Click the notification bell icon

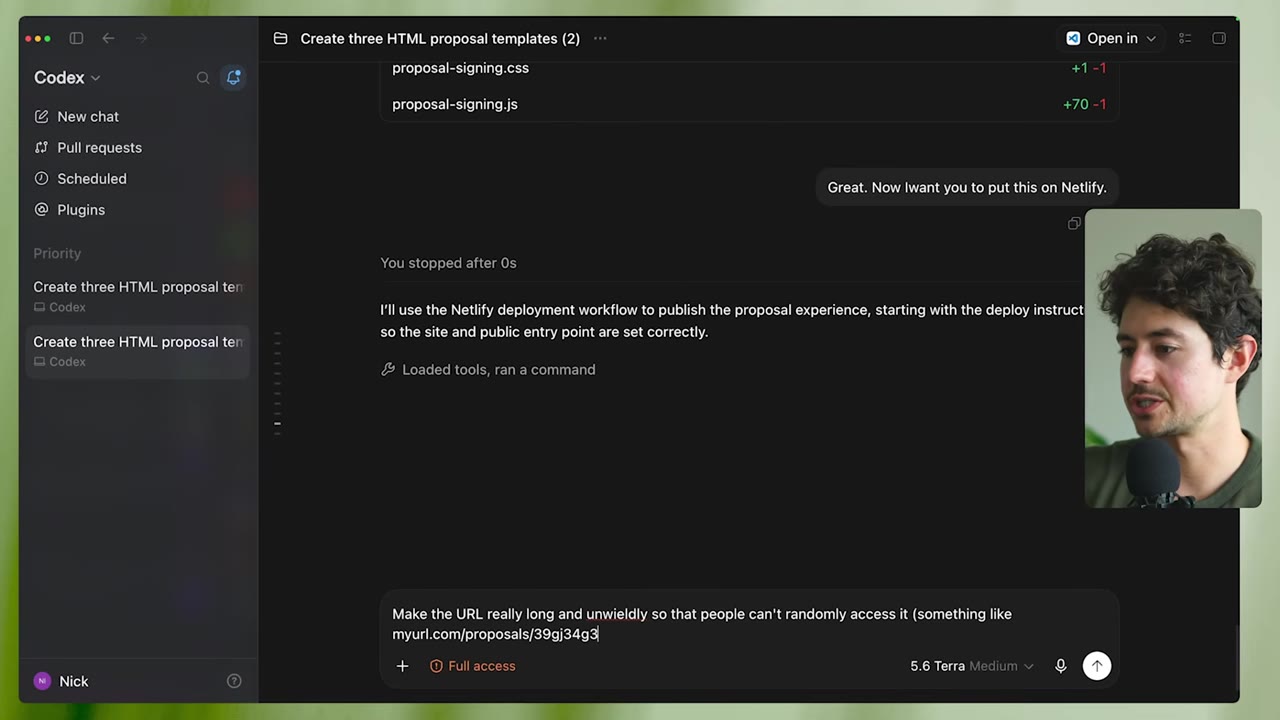233,77
